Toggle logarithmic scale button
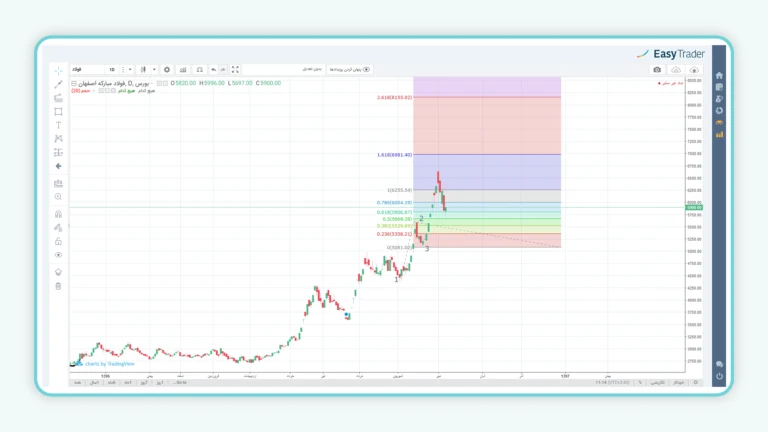The height and width of the screenshot is (432, 768). click(x=658, y=383)
